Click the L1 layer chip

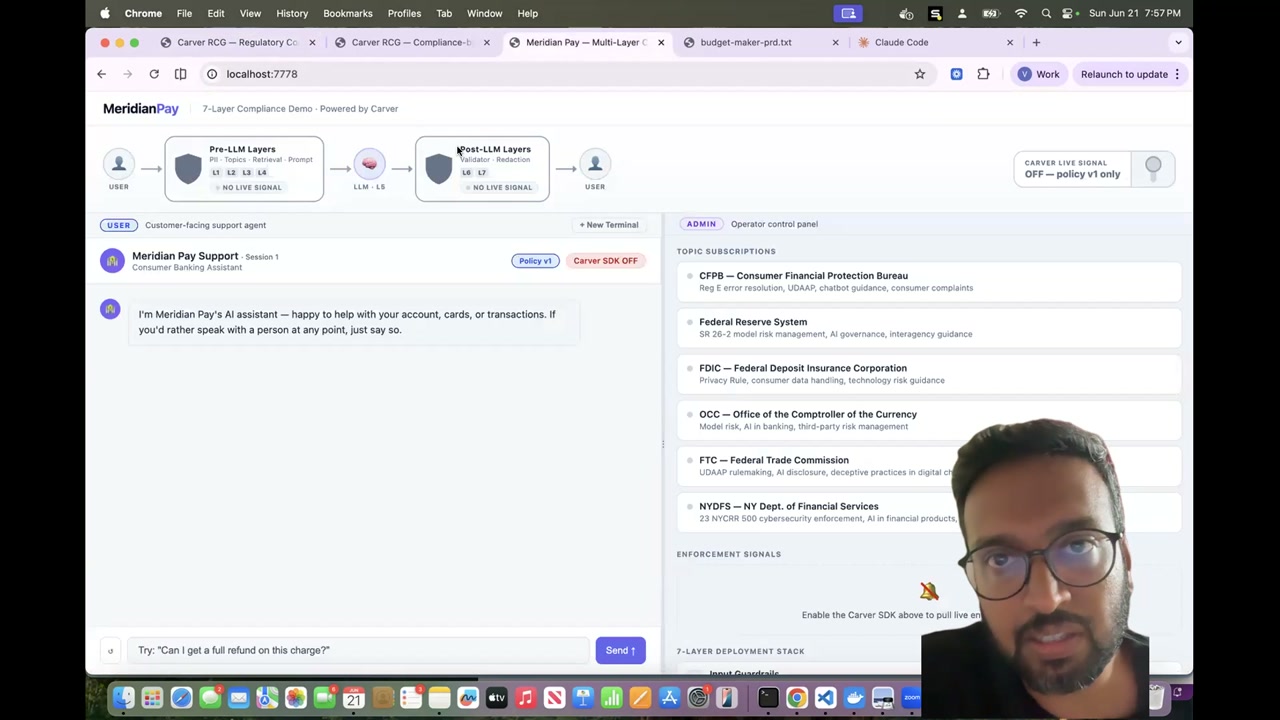coord(215,172)
